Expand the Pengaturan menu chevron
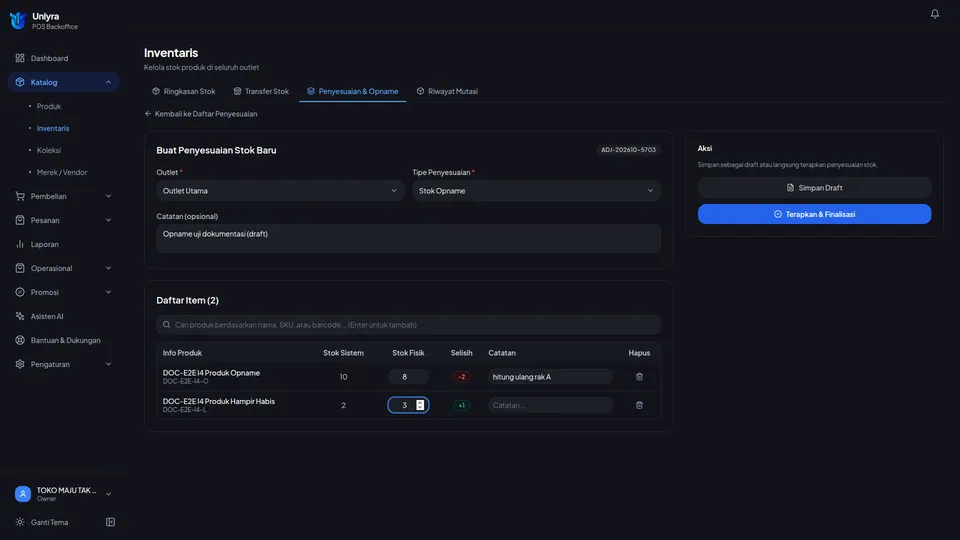Viewport: 960px width, 540px height. [108, 364]
